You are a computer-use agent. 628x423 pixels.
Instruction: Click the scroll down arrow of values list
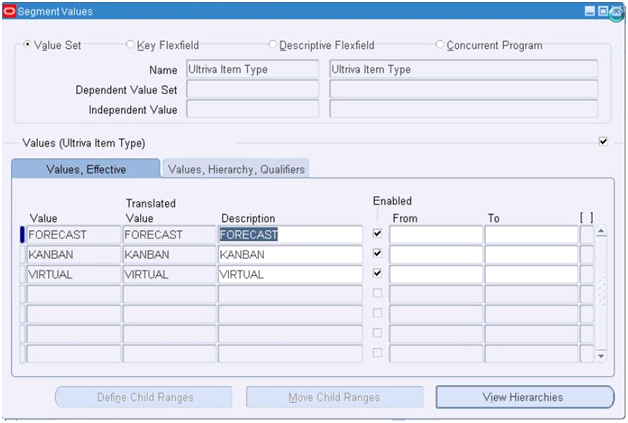(x=601, y=356)
